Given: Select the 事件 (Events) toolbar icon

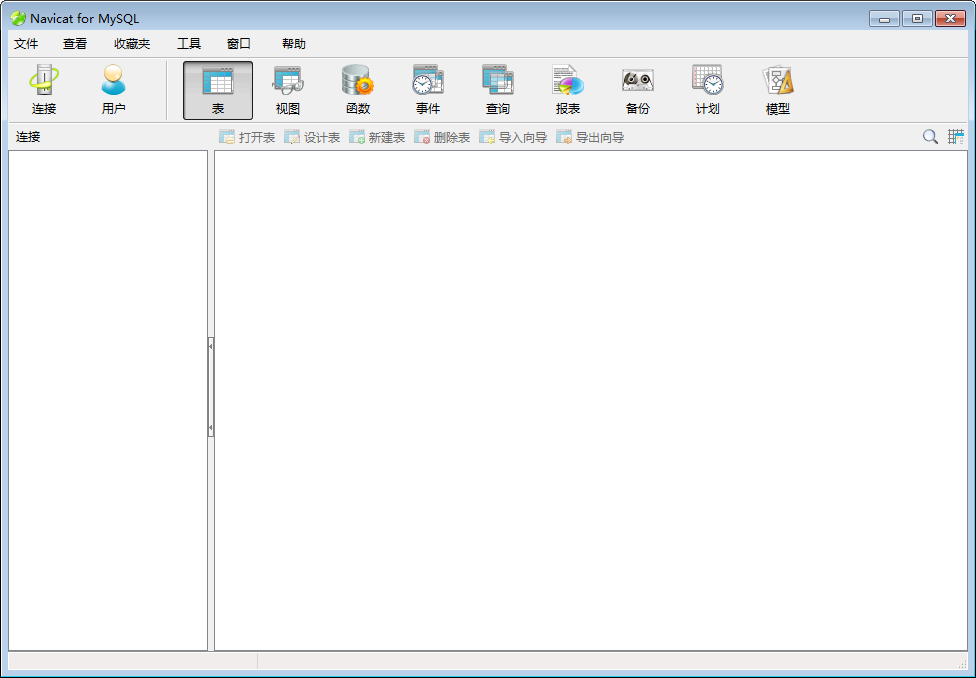Looking at the screenshot, I should [427, 88].
